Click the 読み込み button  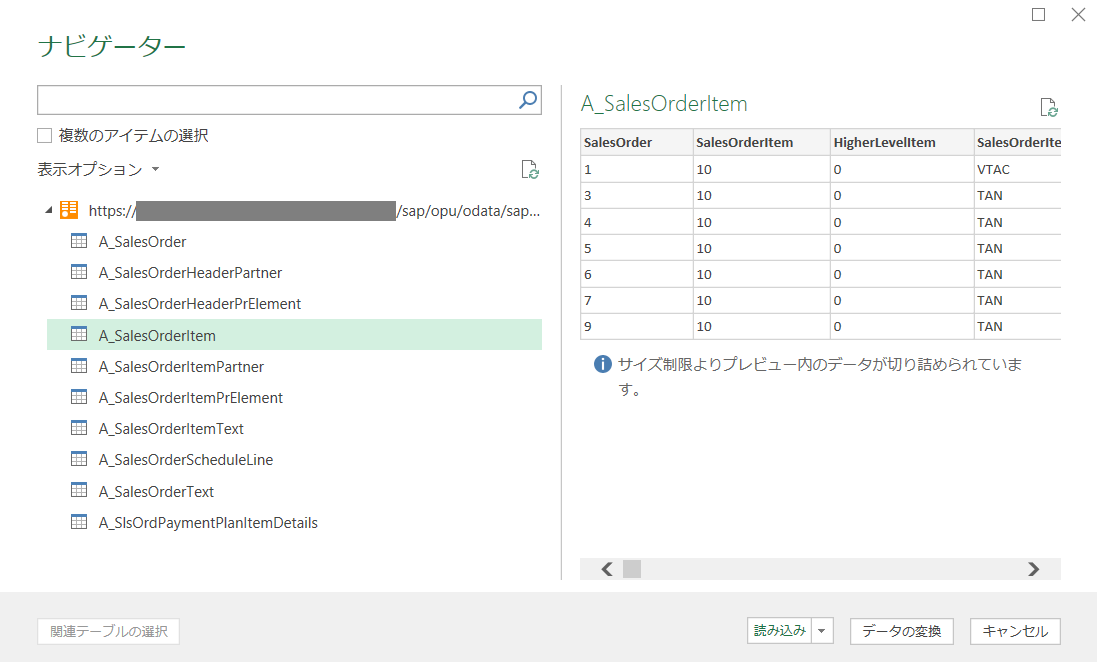click(779, 631)
